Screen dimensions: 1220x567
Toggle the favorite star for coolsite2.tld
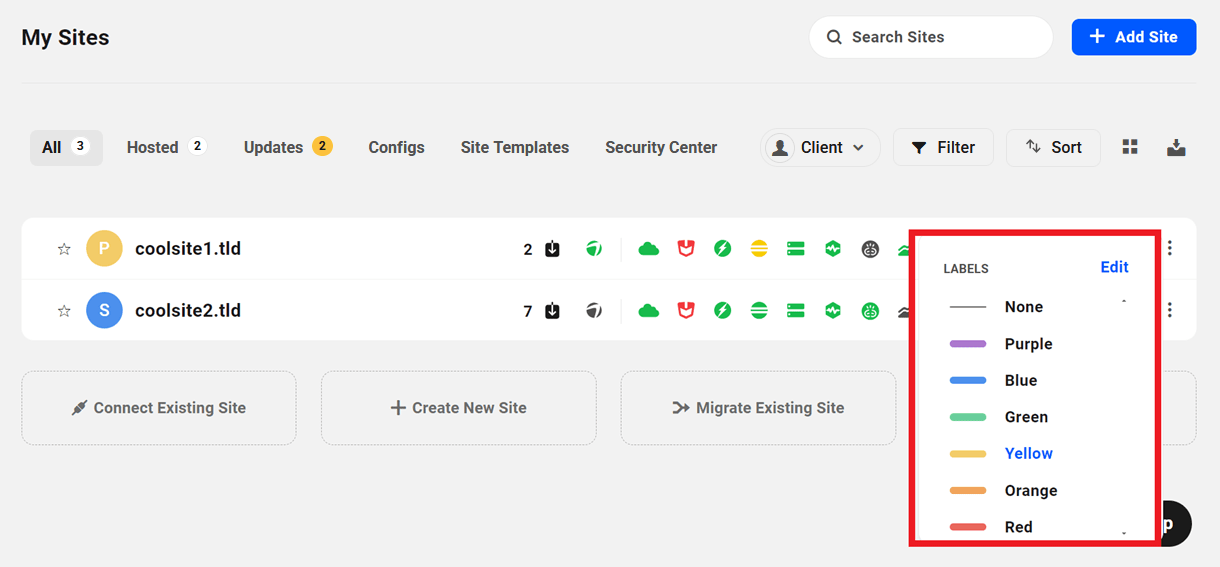(64, 311)
